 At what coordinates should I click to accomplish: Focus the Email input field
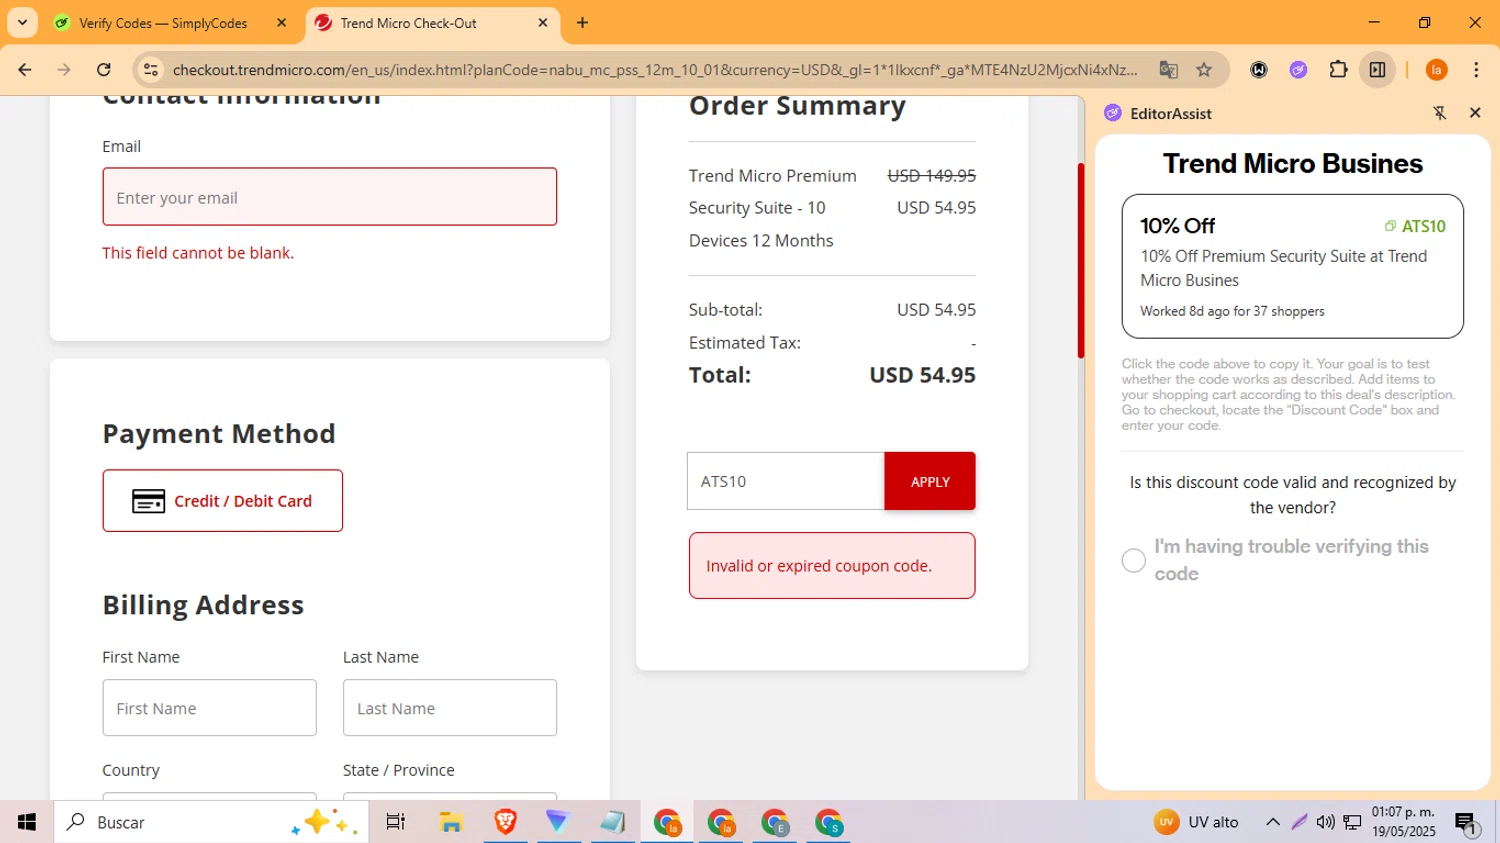click(x=329, y=197)
